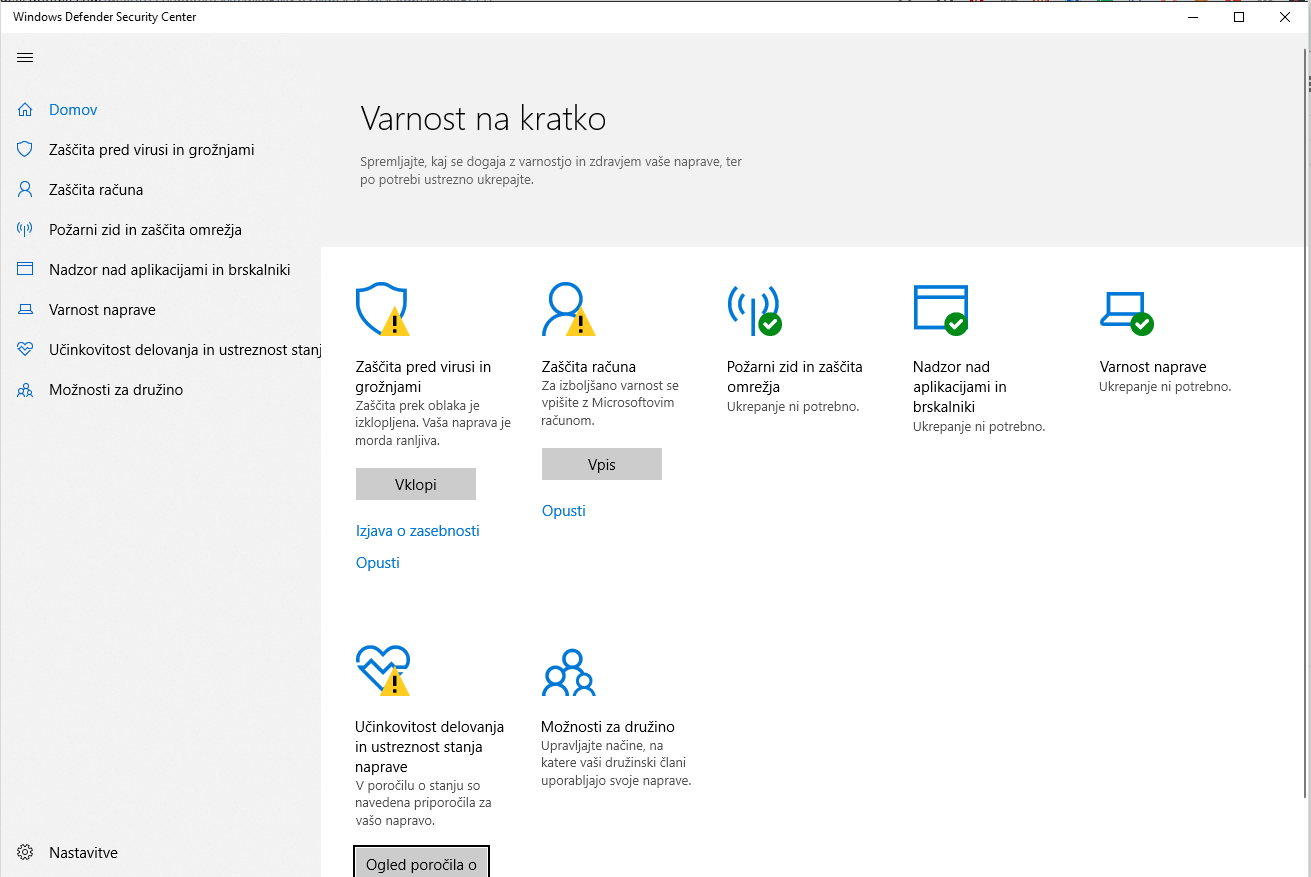
Task: Click the firewall antenna icon in the sidebar
Action: (x=25, y=230)
